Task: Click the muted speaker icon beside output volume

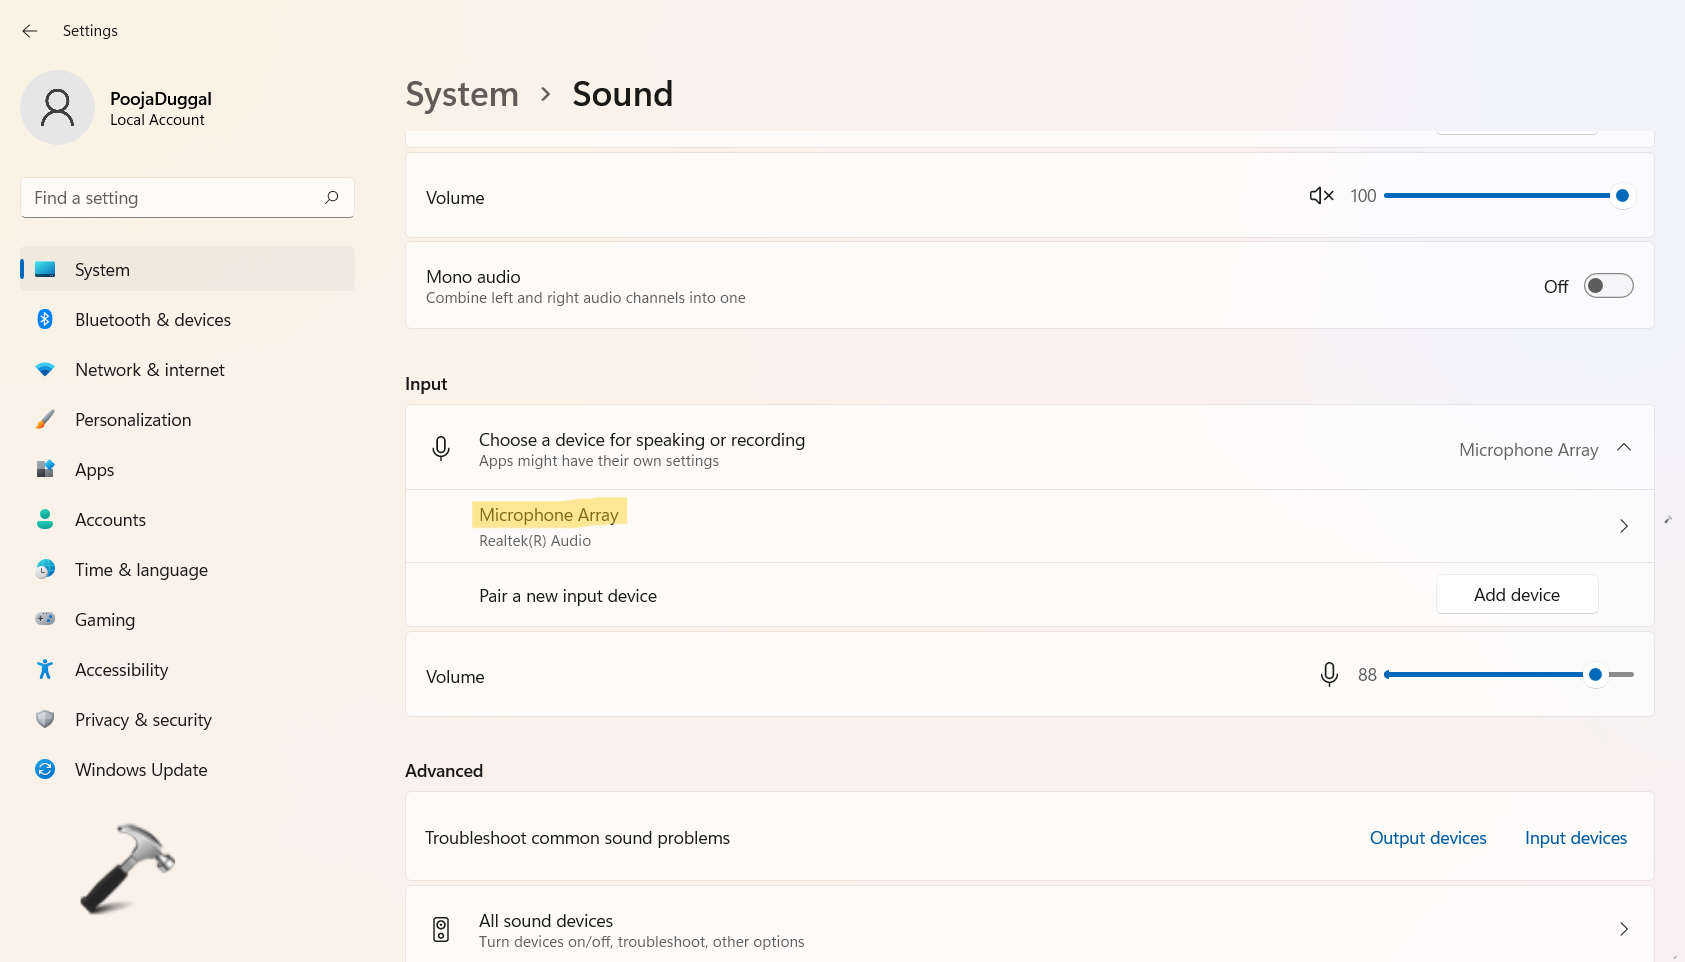Action: point(1321,196)
